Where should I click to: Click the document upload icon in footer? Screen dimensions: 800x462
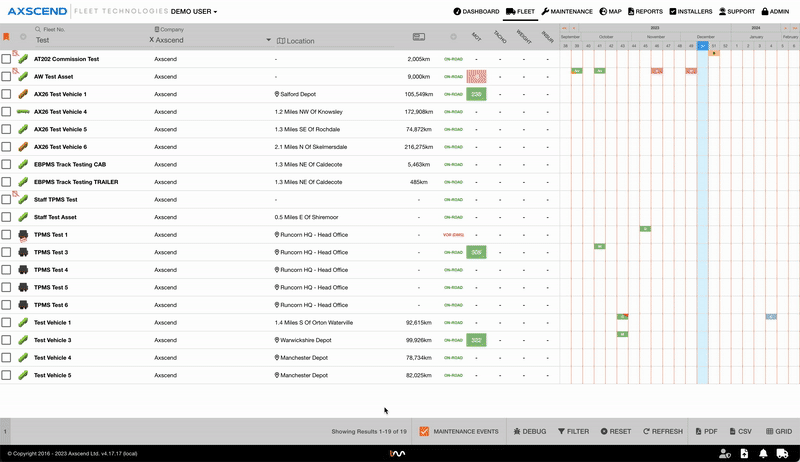(744, 454)
